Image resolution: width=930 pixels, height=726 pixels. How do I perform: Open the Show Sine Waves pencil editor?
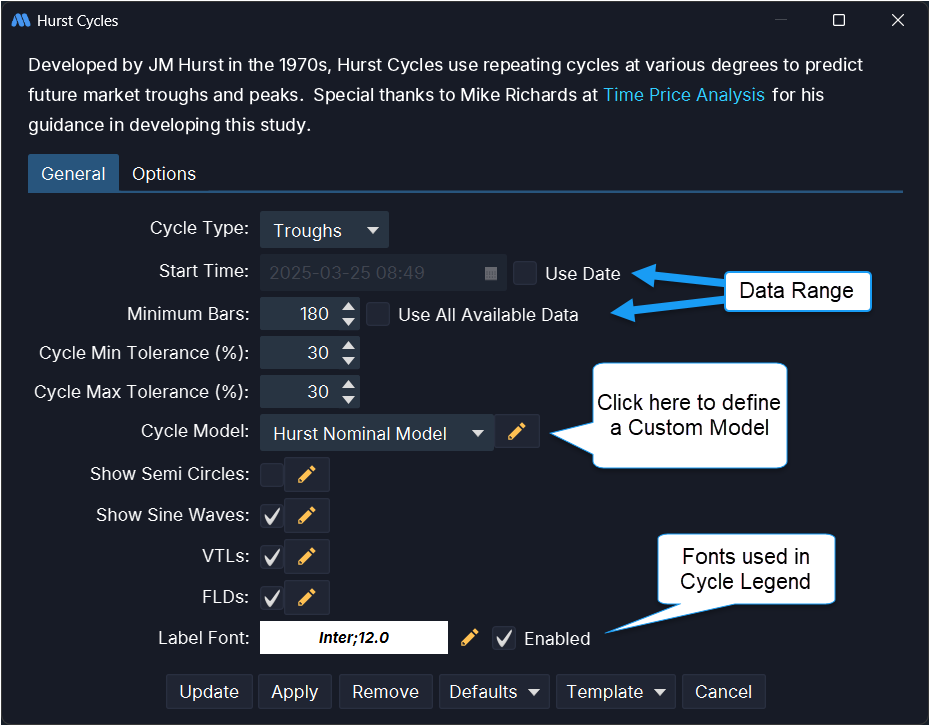(306, 515)
